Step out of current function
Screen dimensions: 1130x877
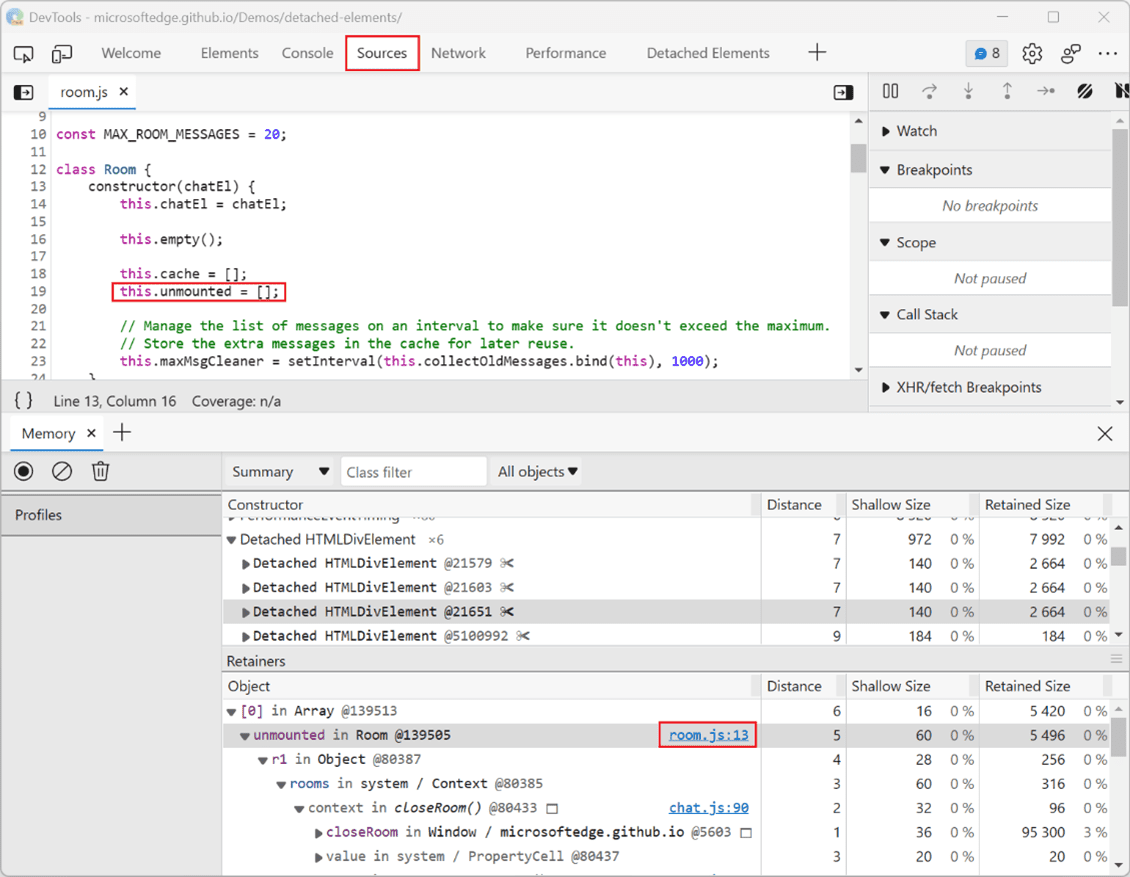[x=1007, y=91]
